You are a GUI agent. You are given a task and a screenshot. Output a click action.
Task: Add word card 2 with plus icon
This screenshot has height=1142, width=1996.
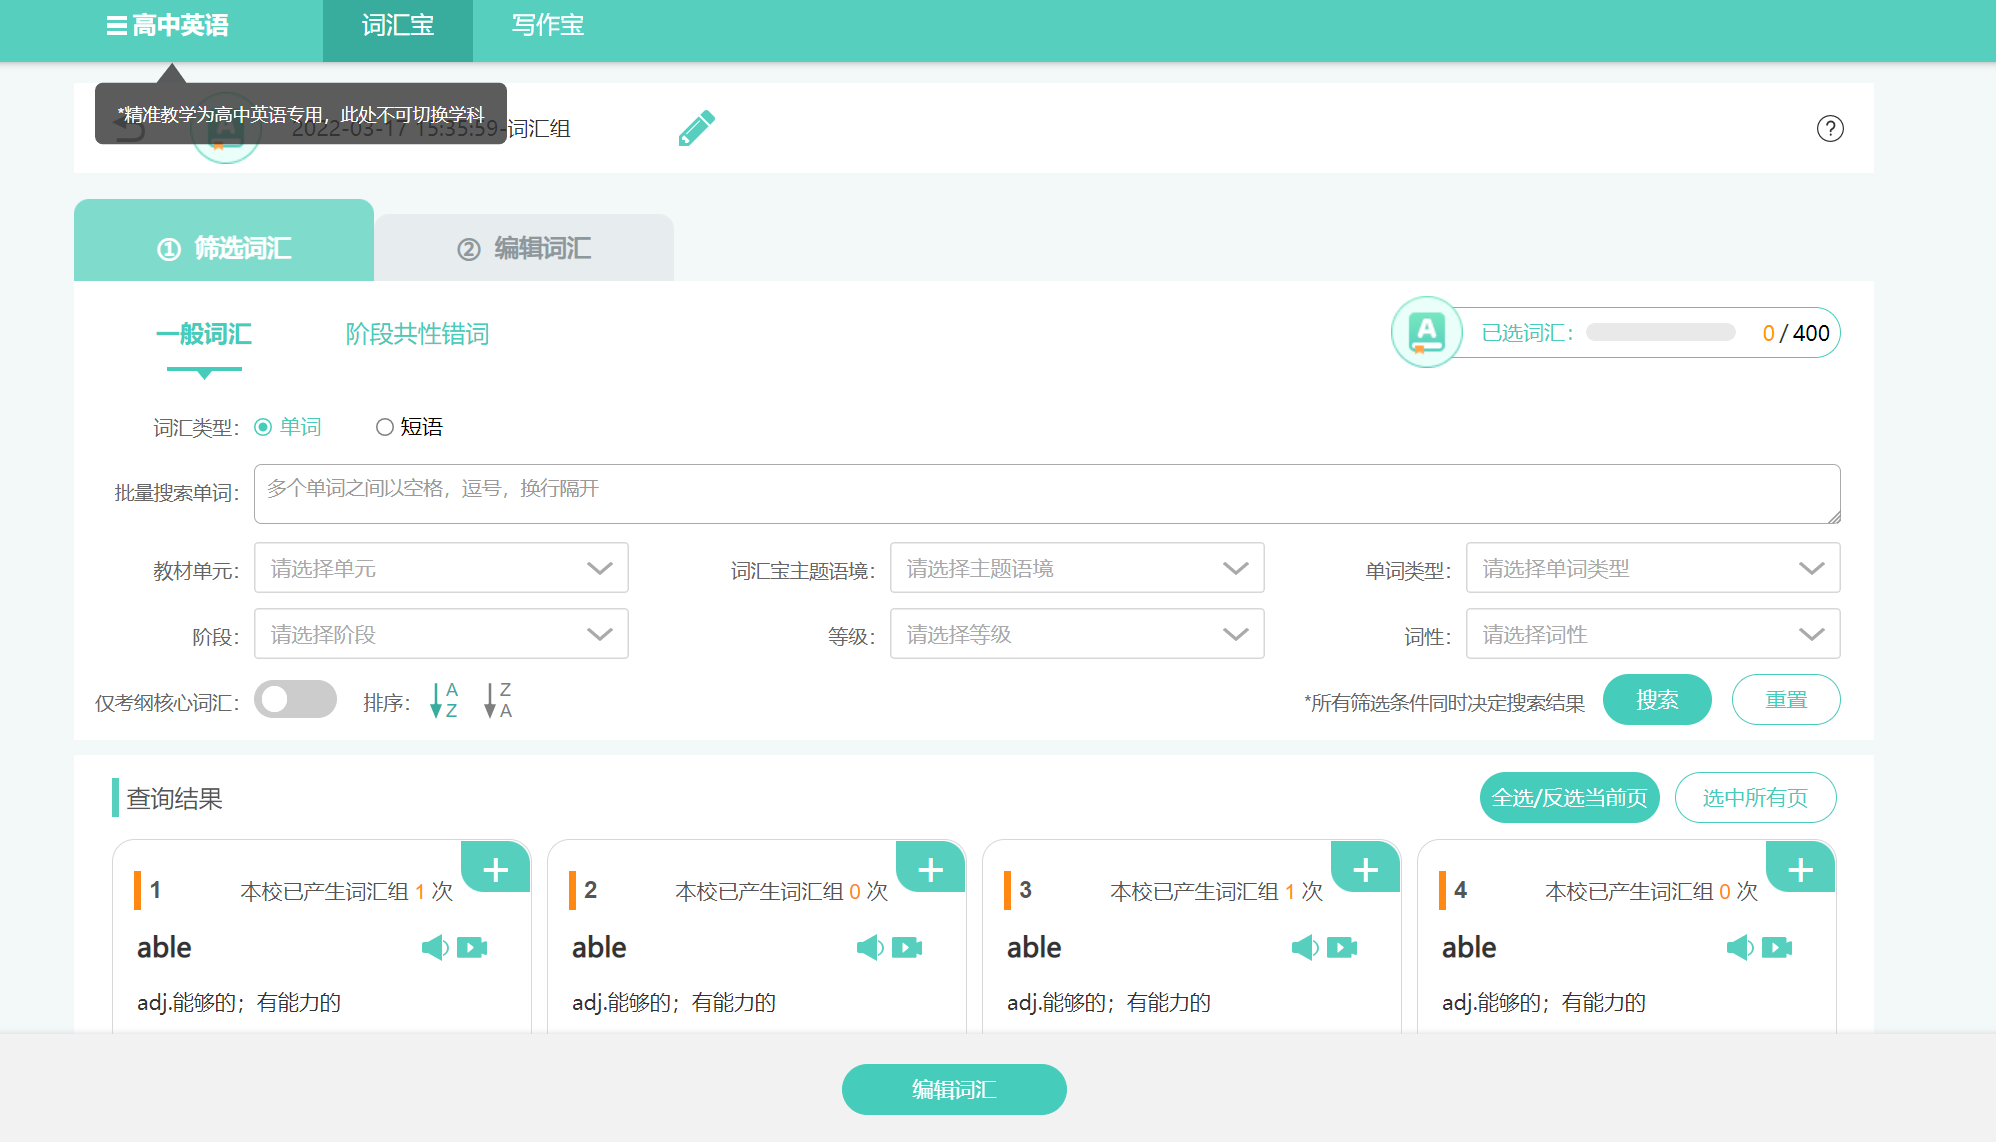point(931,868)
